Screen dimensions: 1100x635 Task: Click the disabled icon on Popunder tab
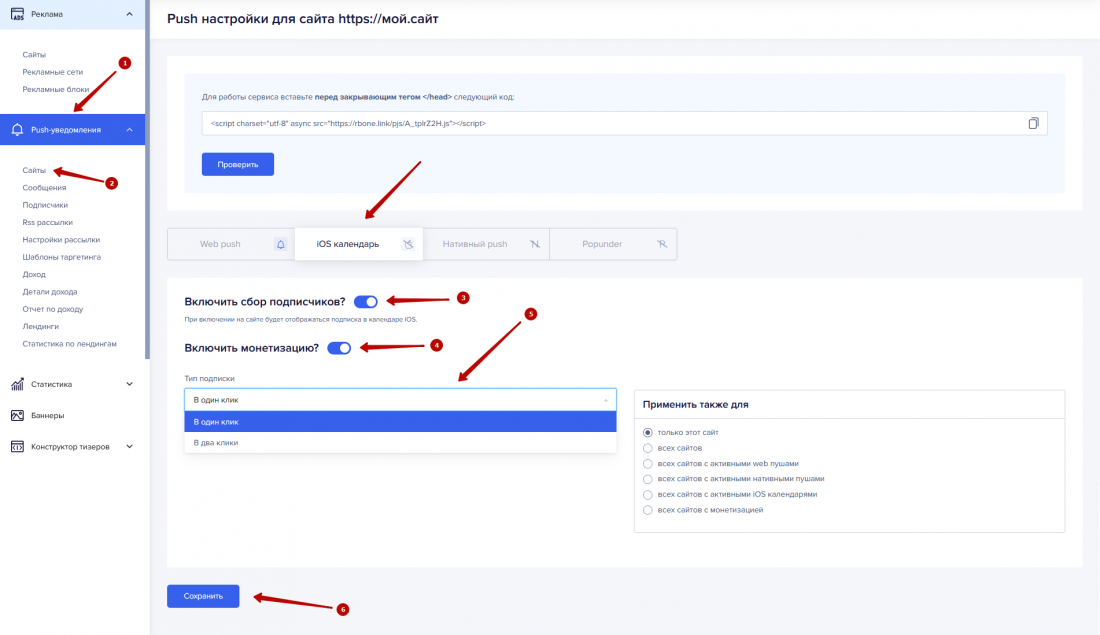click(662, 244)
